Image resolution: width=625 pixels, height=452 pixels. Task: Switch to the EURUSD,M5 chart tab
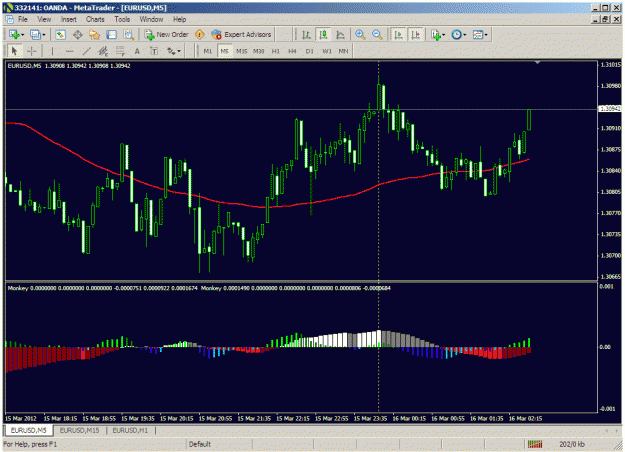(x=28, y=430)
